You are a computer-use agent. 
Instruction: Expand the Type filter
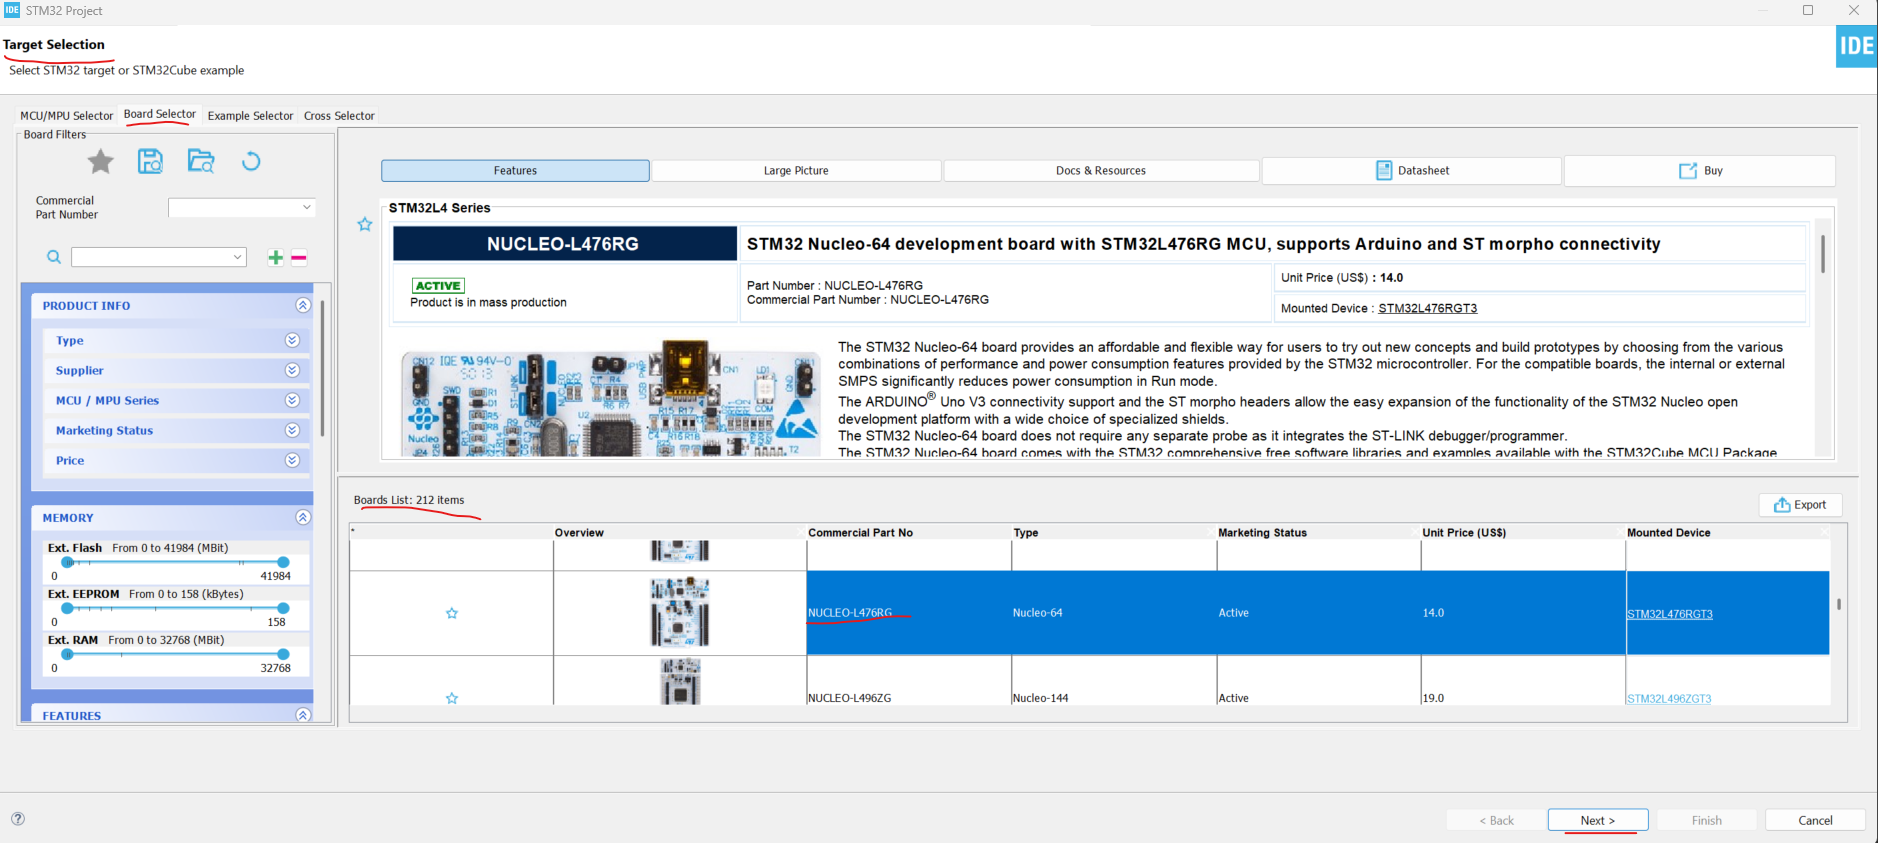292,340
